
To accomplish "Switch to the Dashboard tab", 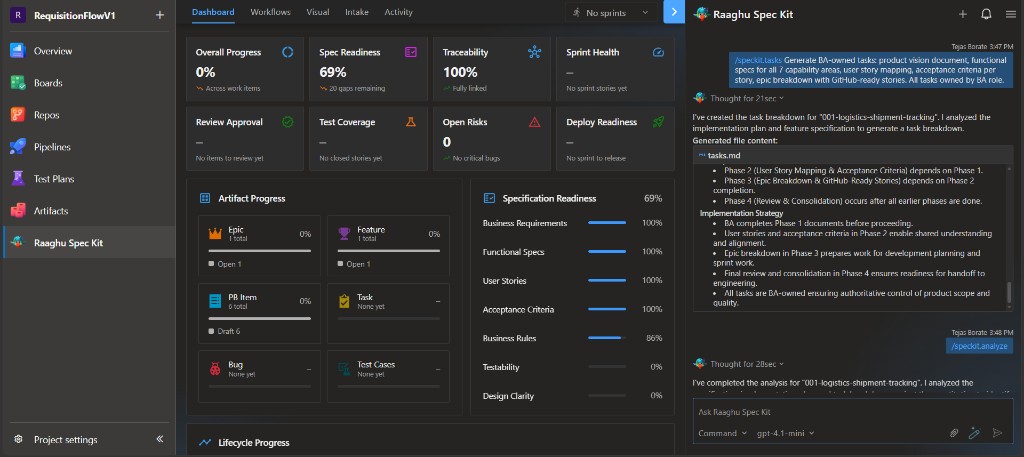I will [213, 12].
